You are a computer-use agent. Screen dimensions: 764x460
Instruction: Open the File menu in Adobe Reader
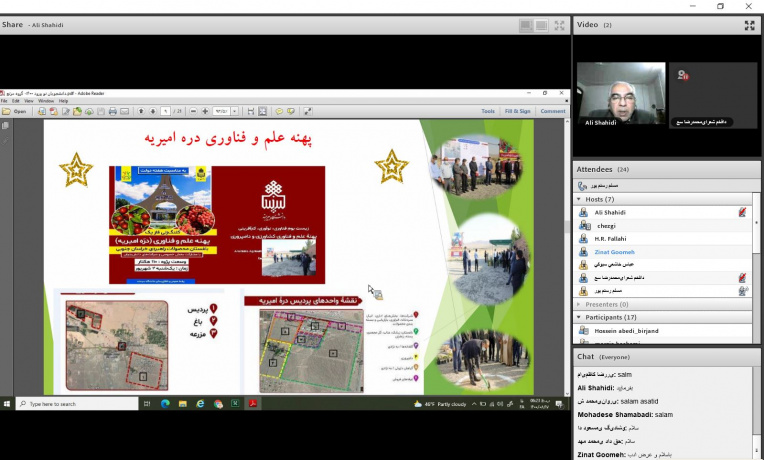tap(5, 101)
